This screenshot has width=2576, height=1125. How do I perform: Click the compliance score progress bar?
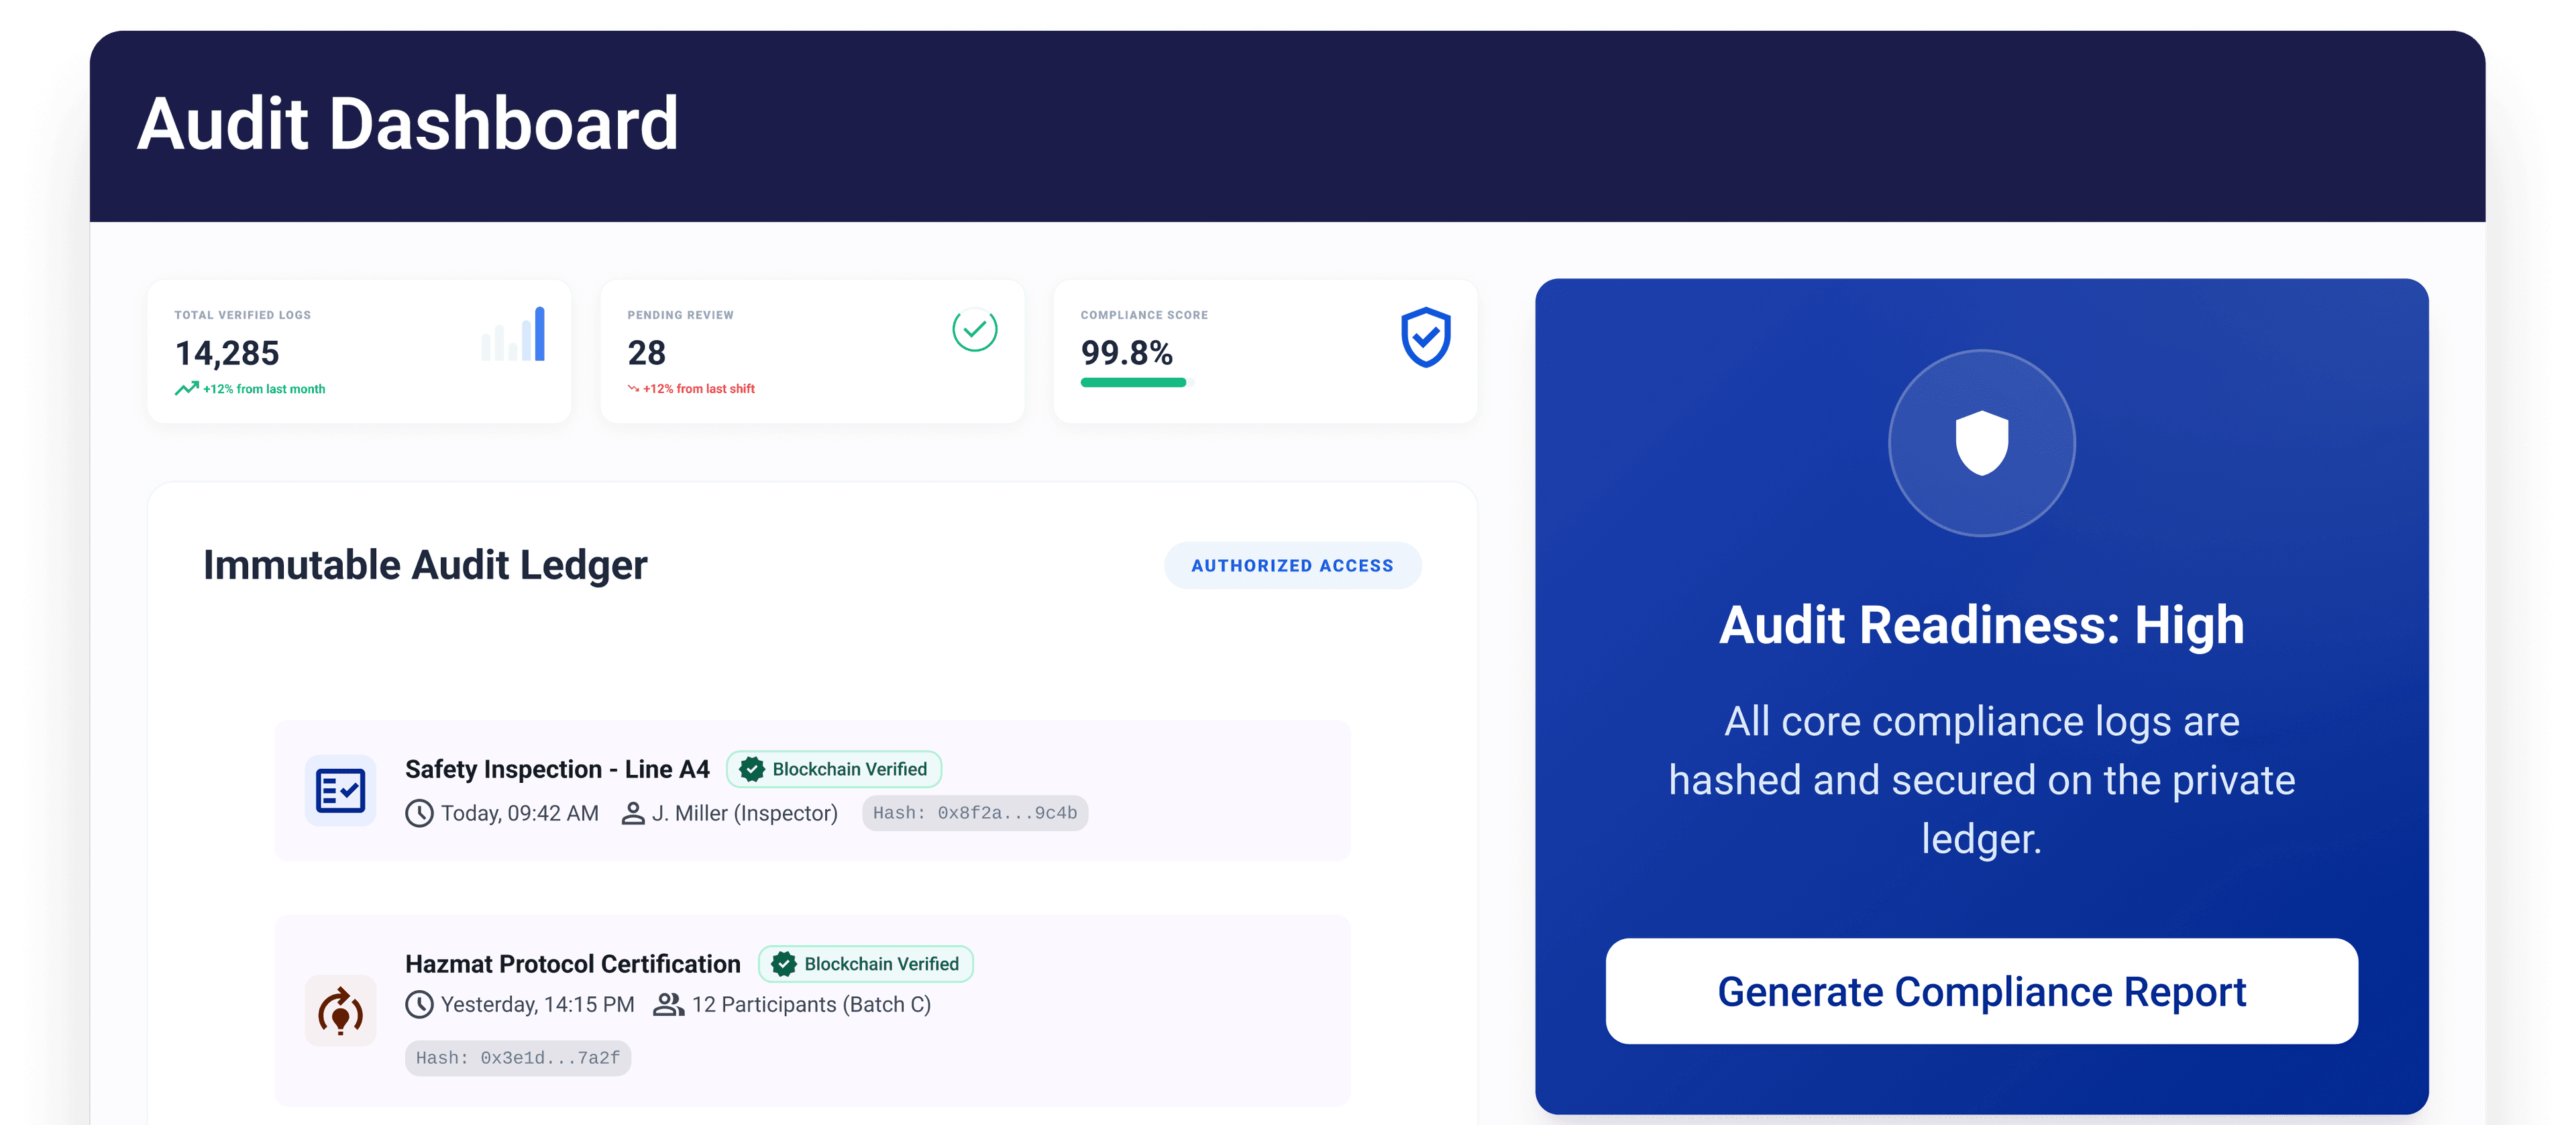coord(1137,382)
